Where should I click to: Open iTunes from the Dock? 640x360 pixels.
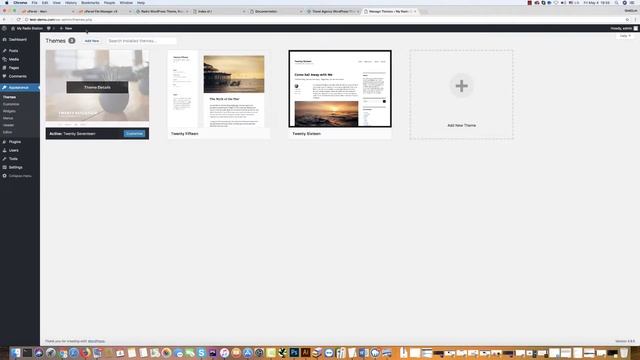pyautogui.click(x=224, y=352)
